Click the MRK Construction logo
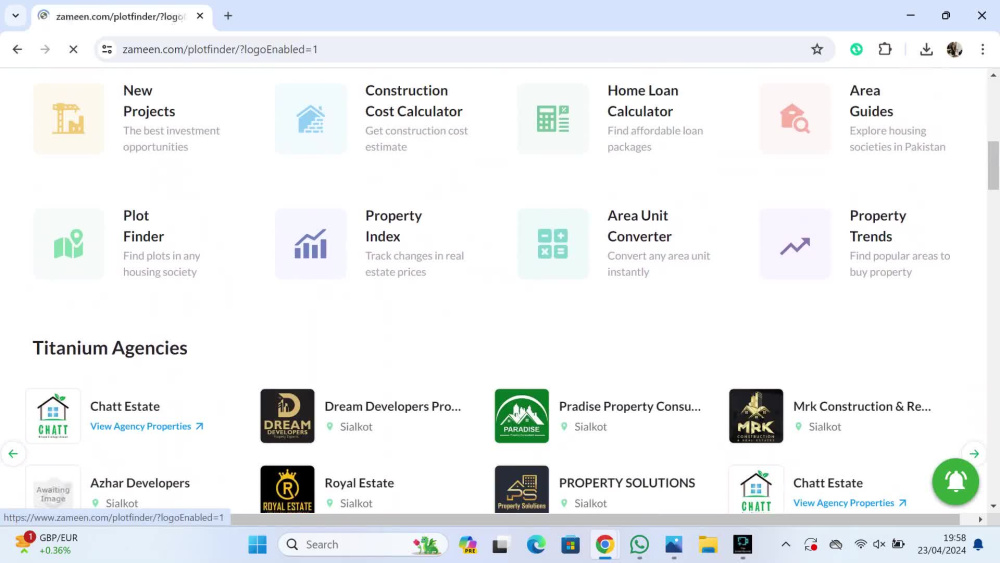1000x563 pixels. (756, 416)
